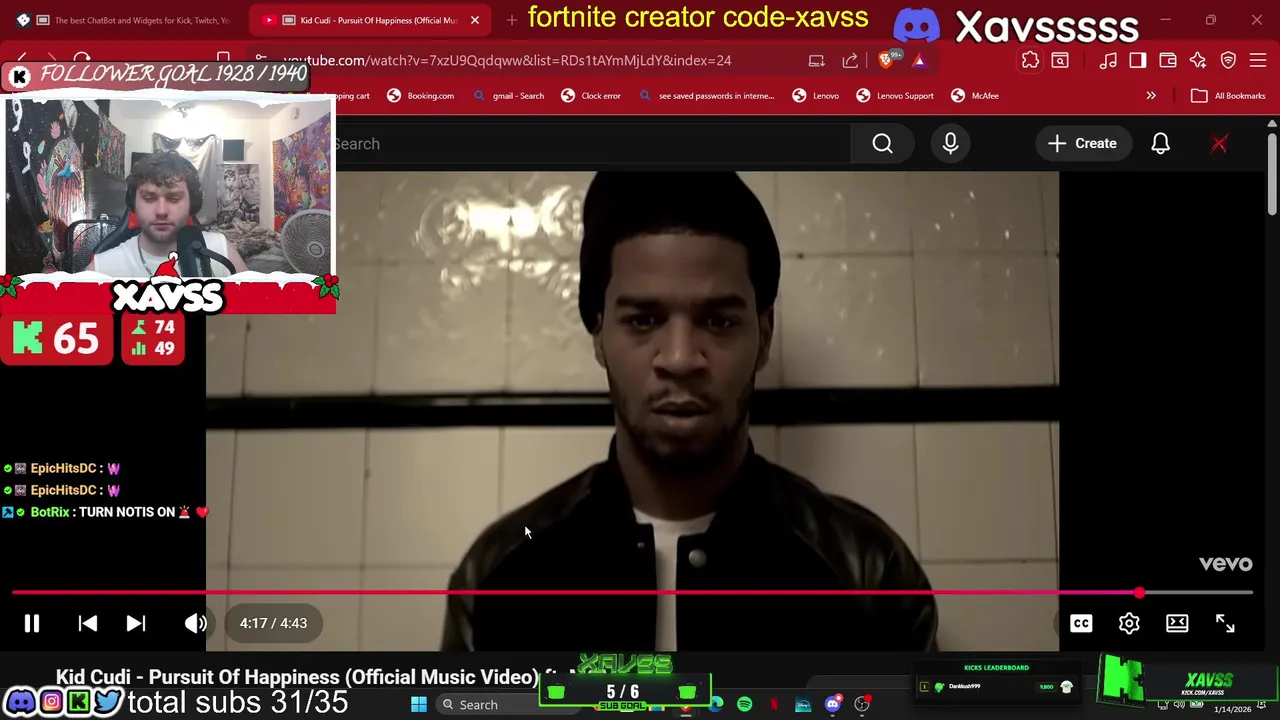Open the saved passwords bookmark
Screen dimensions: 1280x720
pos(706,96)
